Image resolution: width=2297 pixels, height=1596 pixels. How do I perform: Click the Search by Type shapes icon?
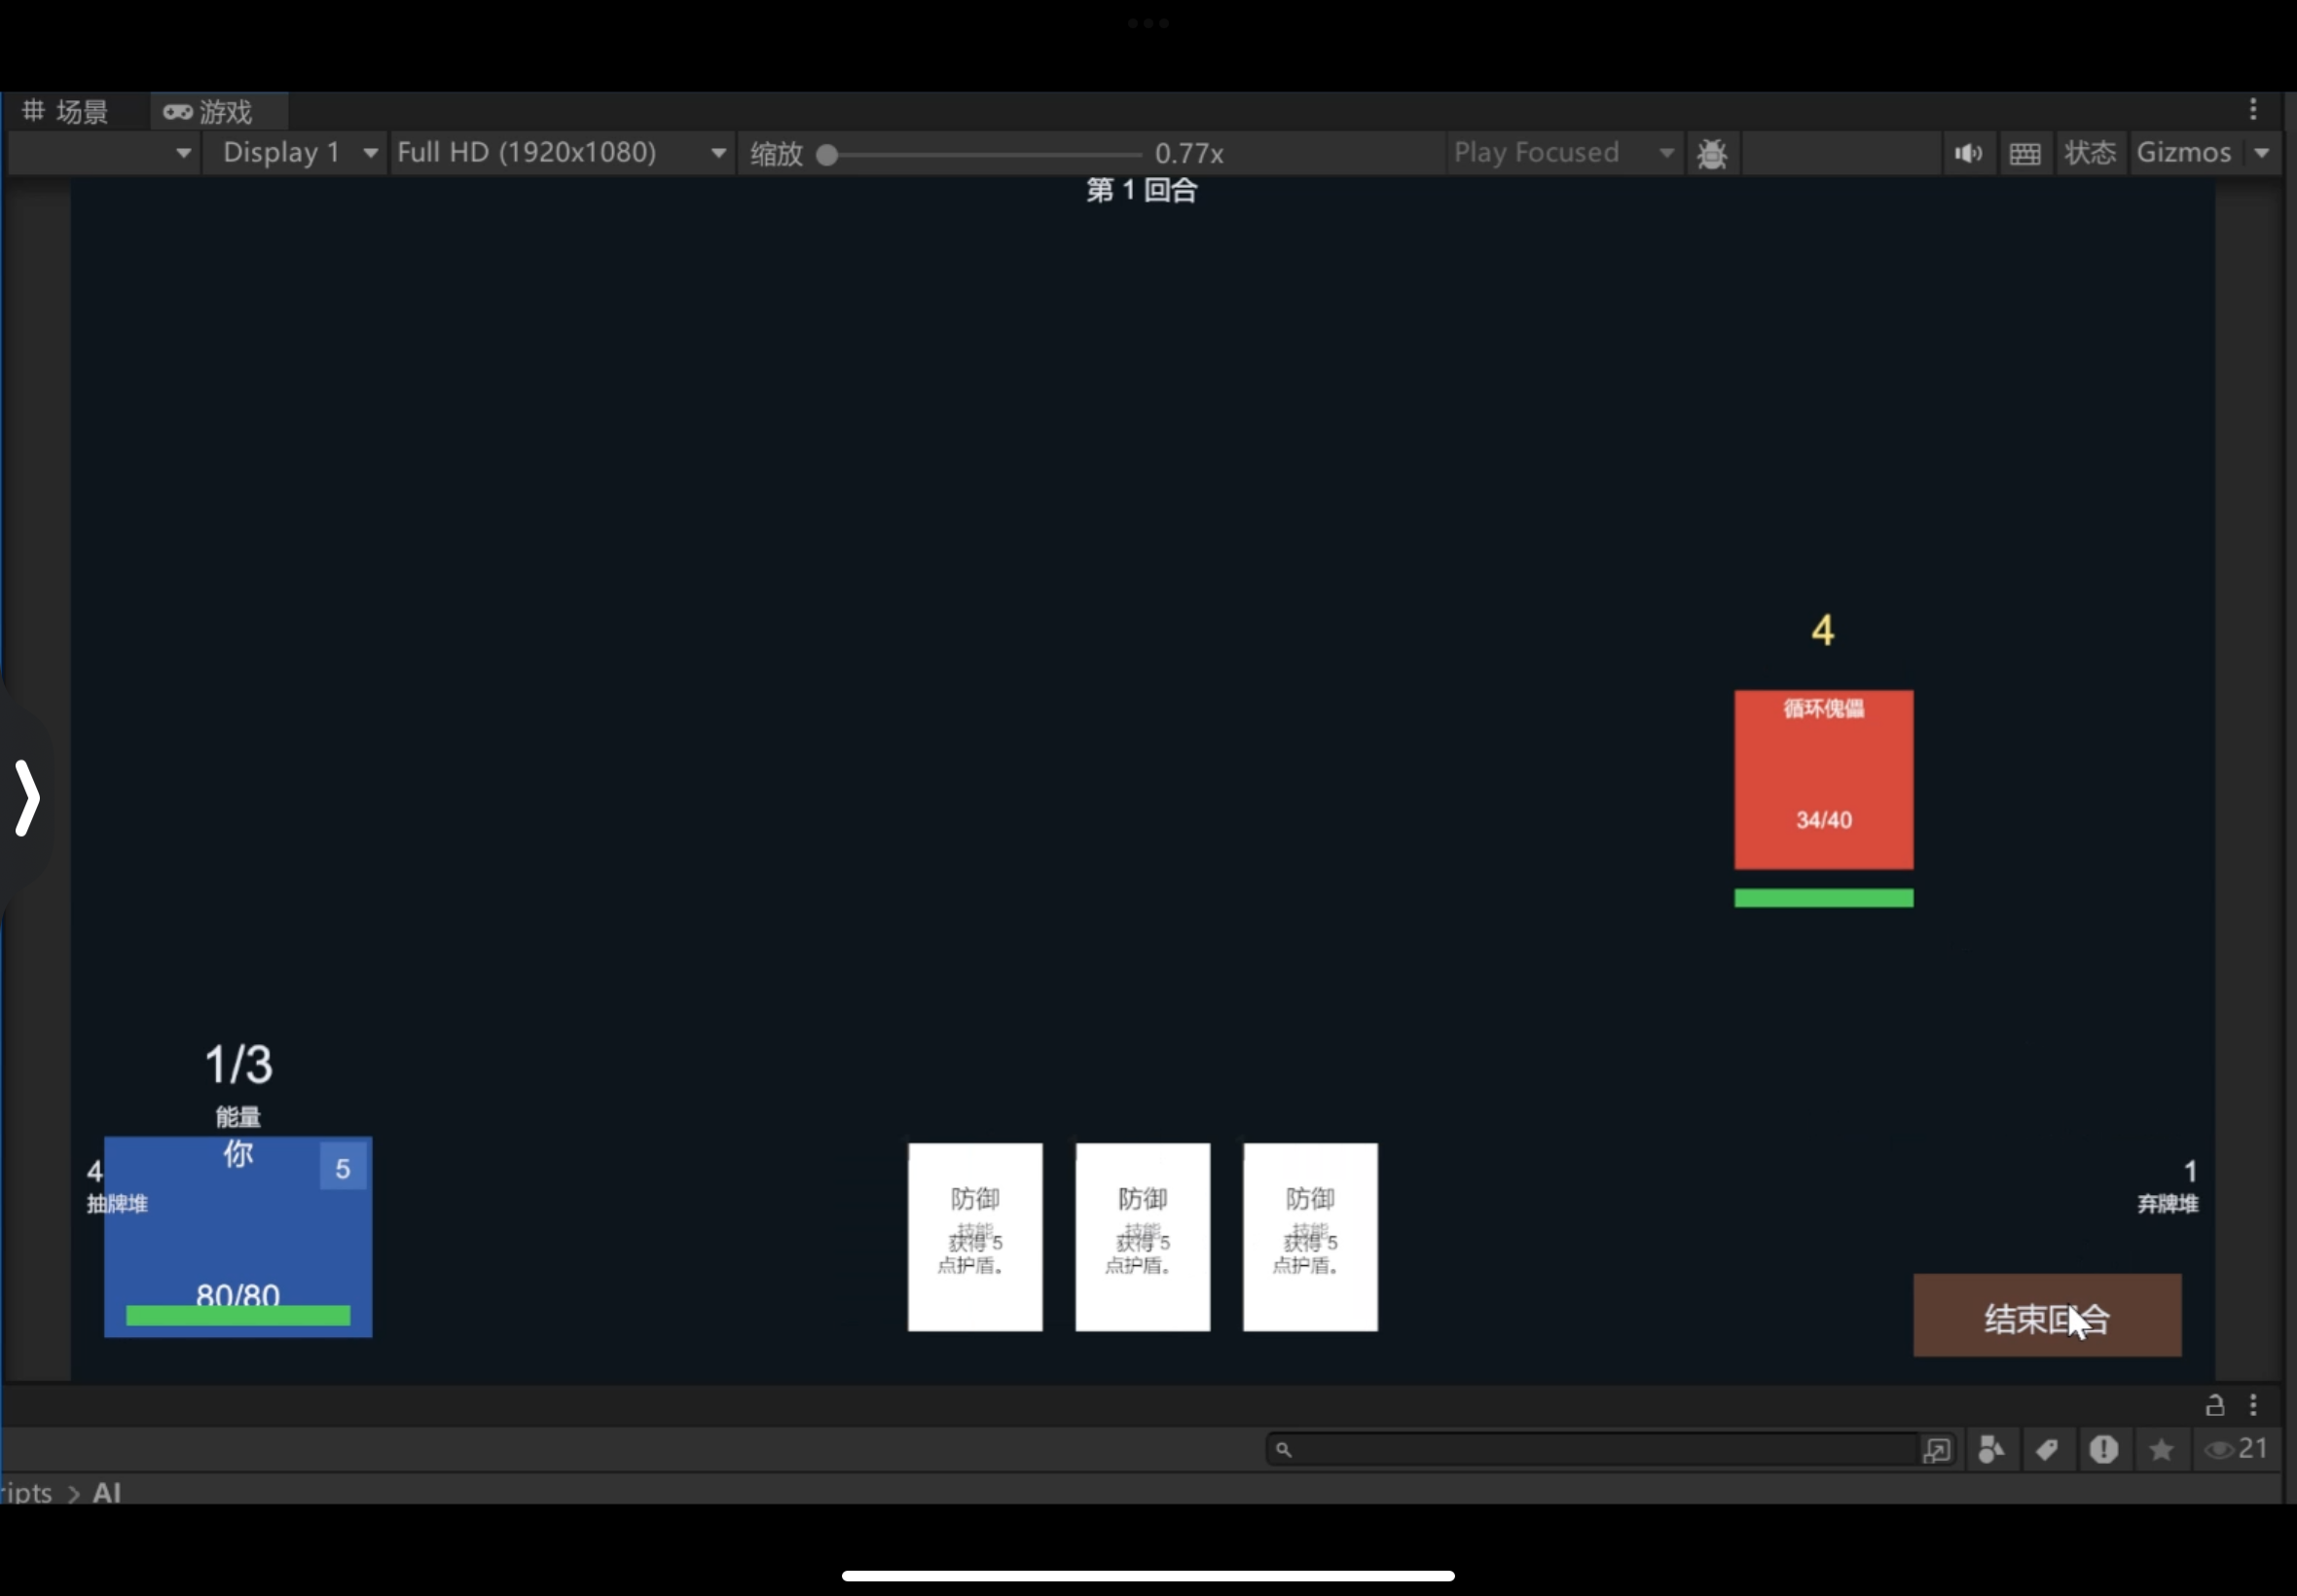1990,1449
